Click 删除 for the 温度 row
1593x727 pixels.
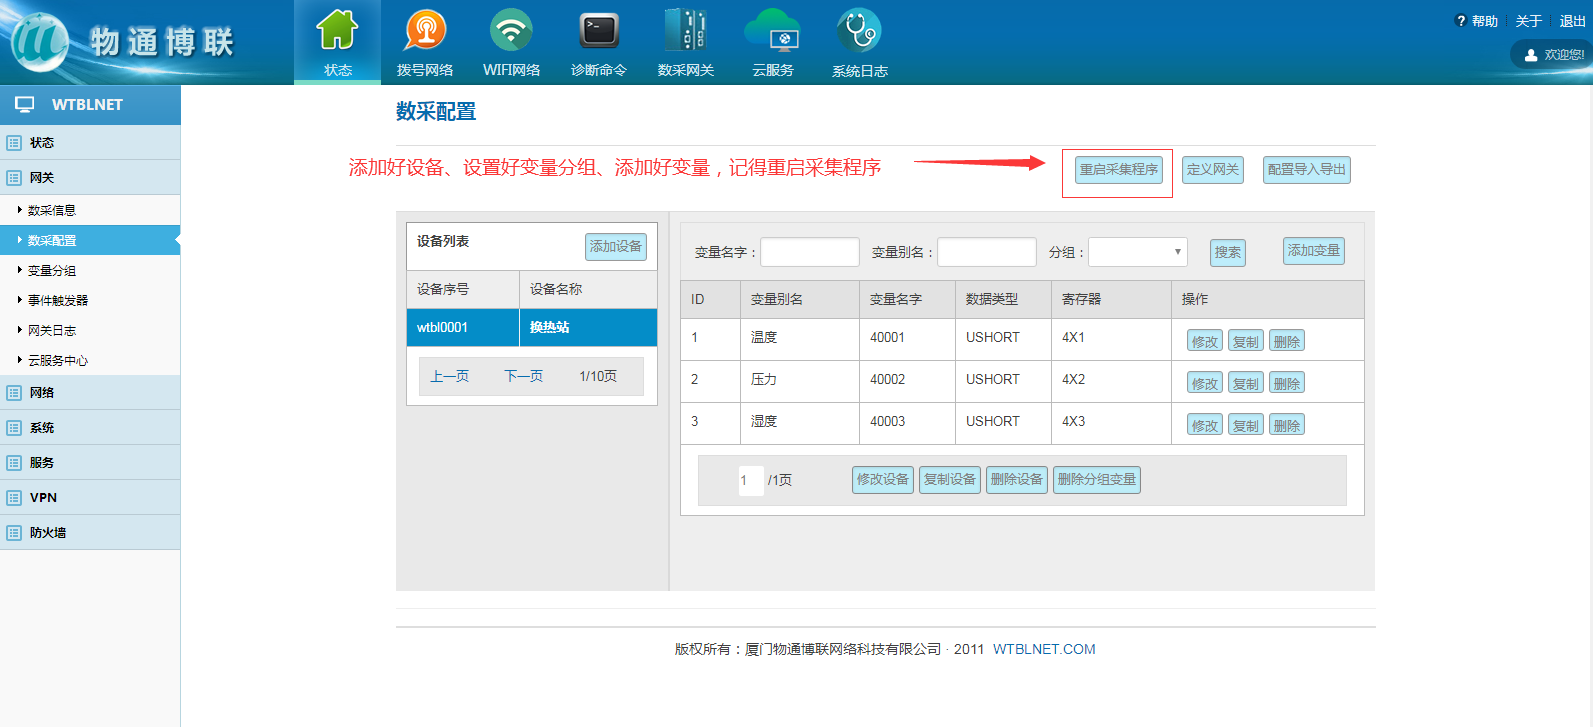(x=1287, y=341)
